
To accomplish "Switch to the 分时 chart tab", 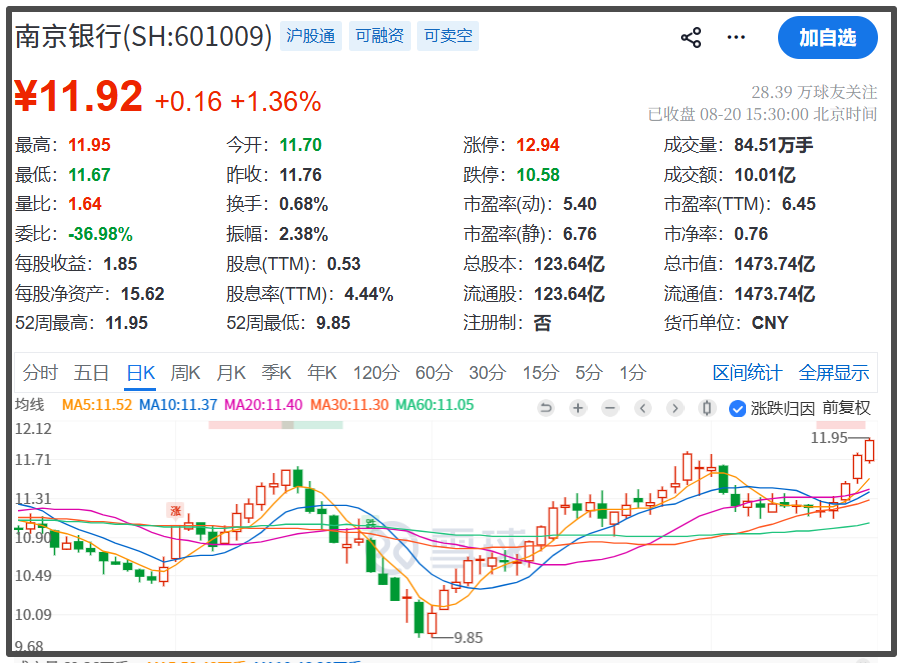I will tap(40, 373).
